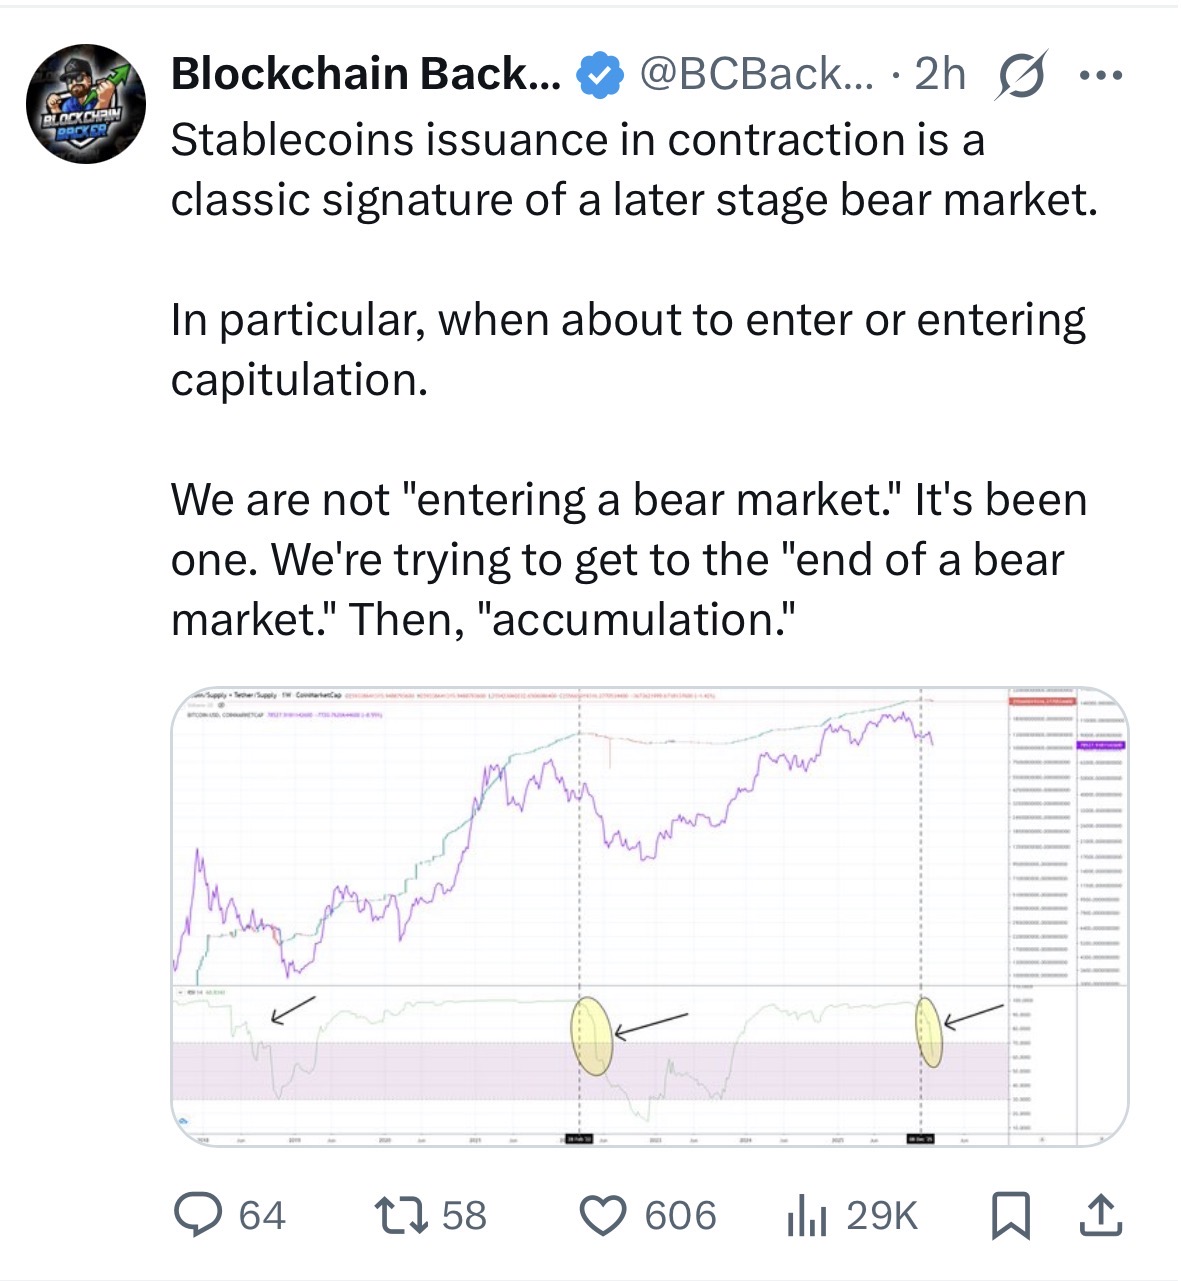Like the post with the heart icon
This screenshot has width=1181, height=1281.
click(603, 1215)
